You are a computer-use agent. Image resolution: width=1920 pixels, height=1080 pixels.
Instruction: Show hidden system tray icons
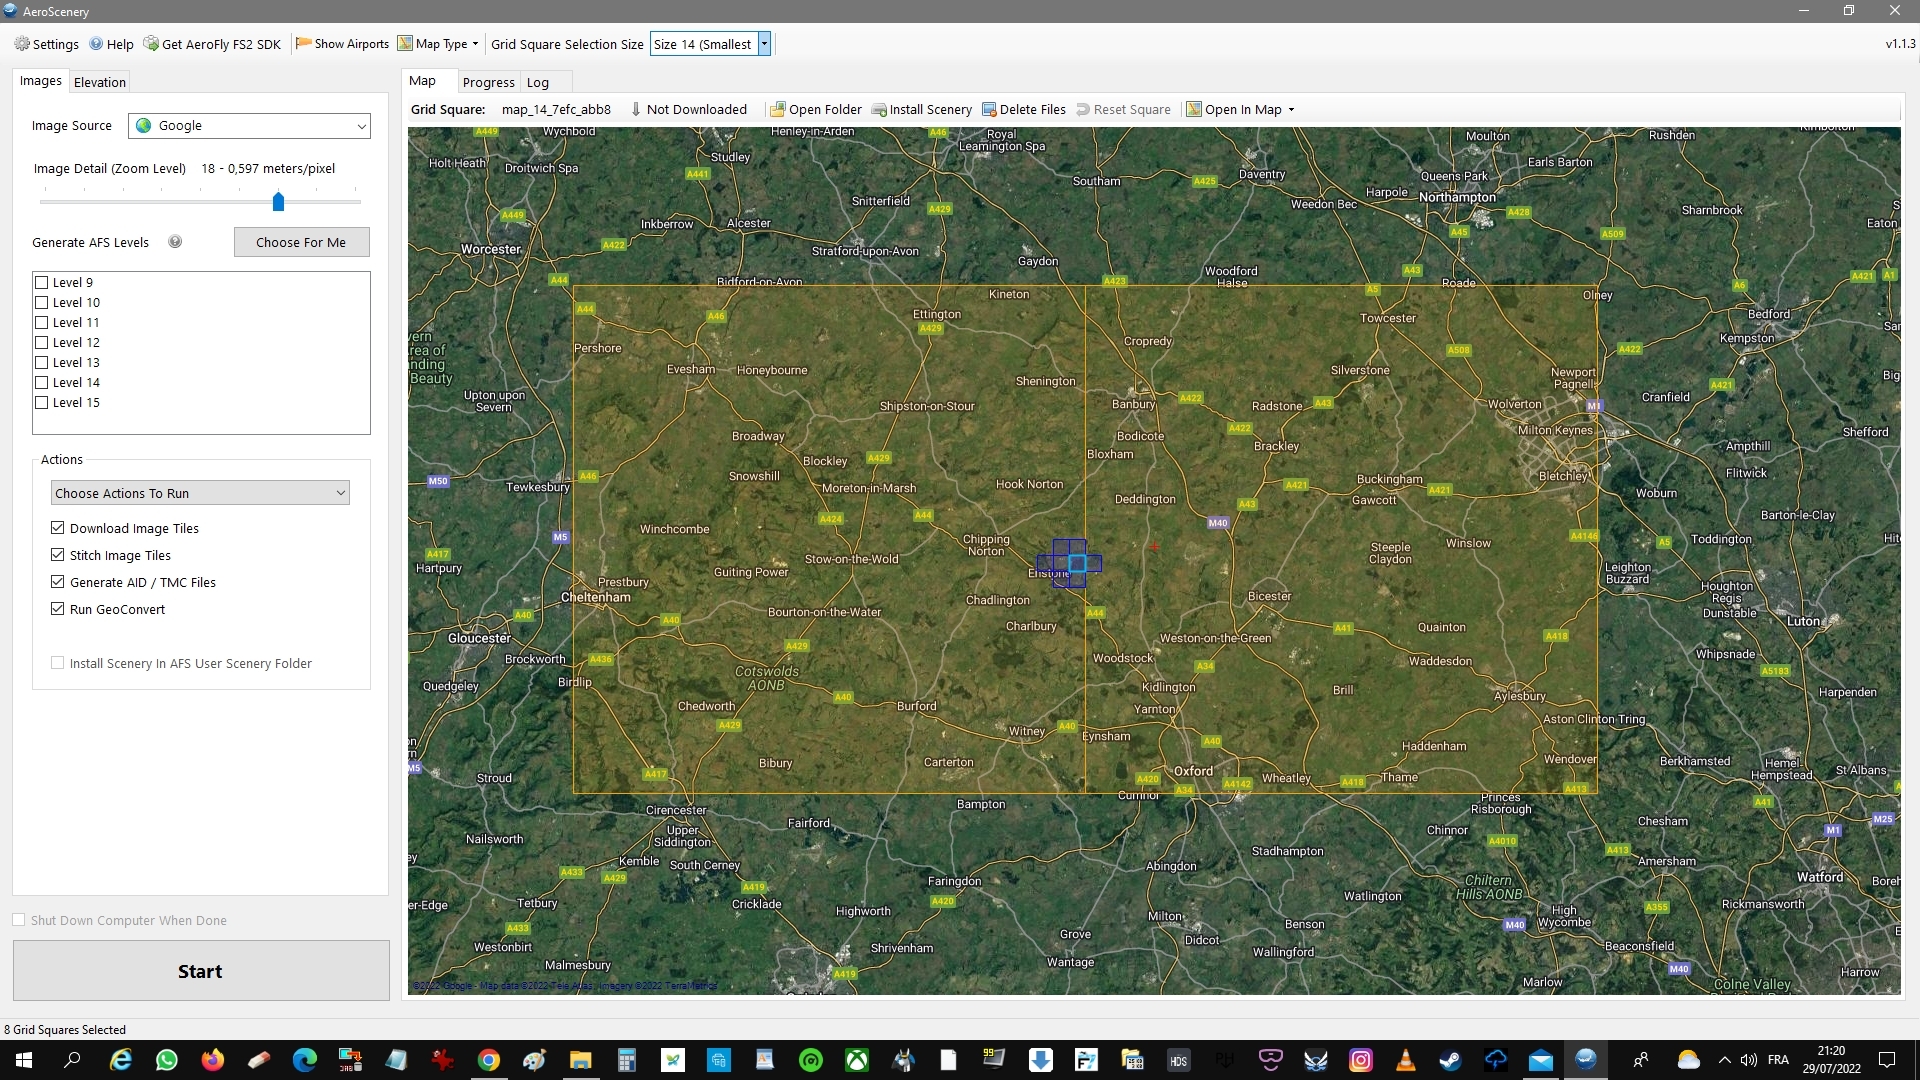click(1724, 1060)
